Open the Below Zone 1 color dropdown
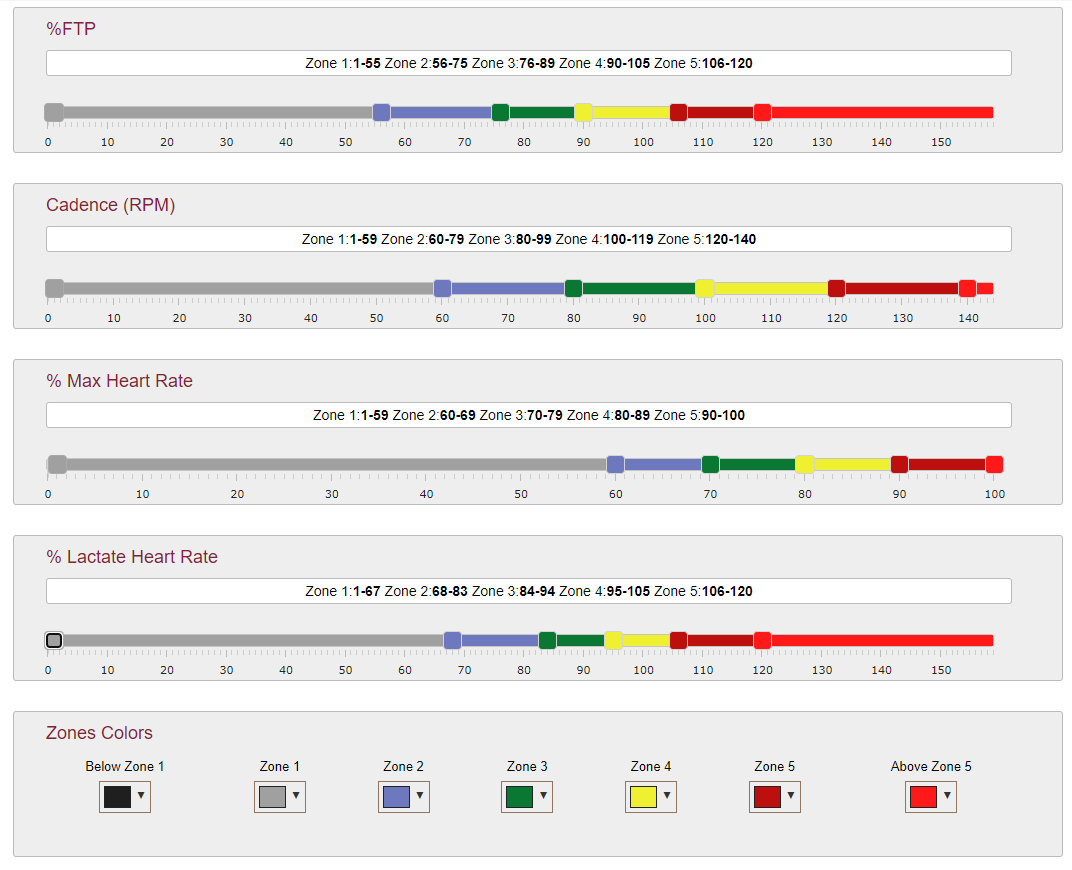This screenshot has width=1072, height=870. point(124,797)
